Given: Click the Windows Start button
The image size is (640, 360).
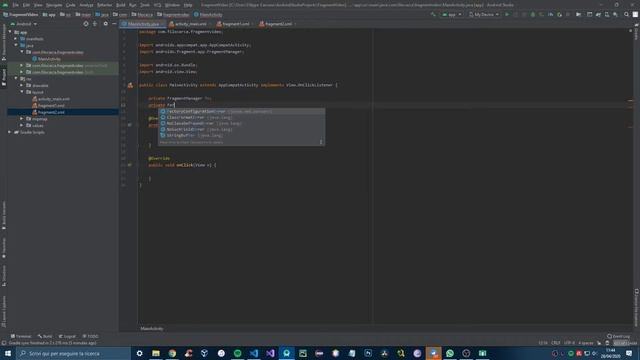Looking at the screenshot, I should click(x=8, y=353).
